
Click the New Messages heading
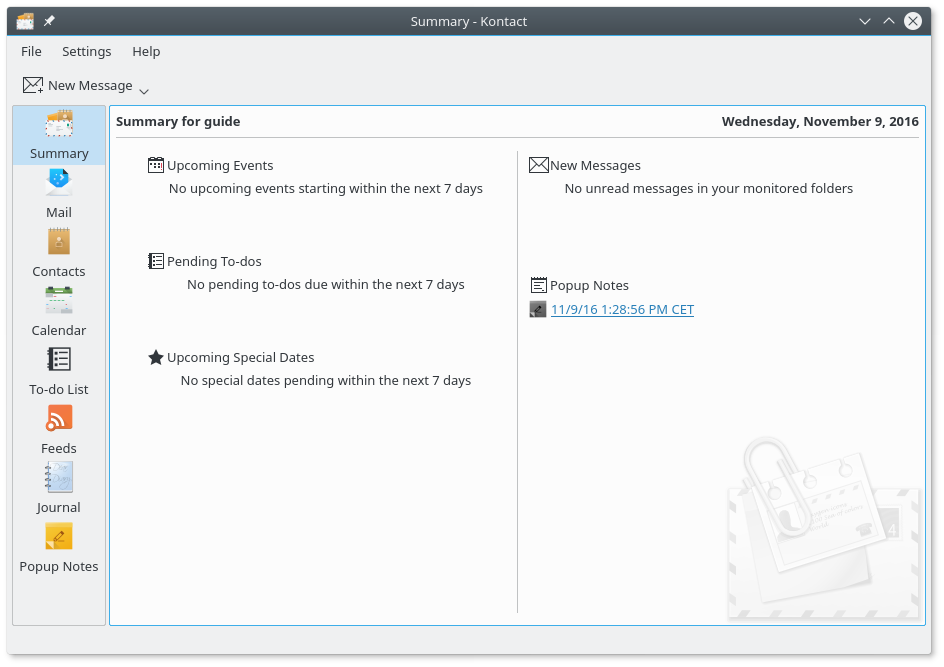coord(595,165)
